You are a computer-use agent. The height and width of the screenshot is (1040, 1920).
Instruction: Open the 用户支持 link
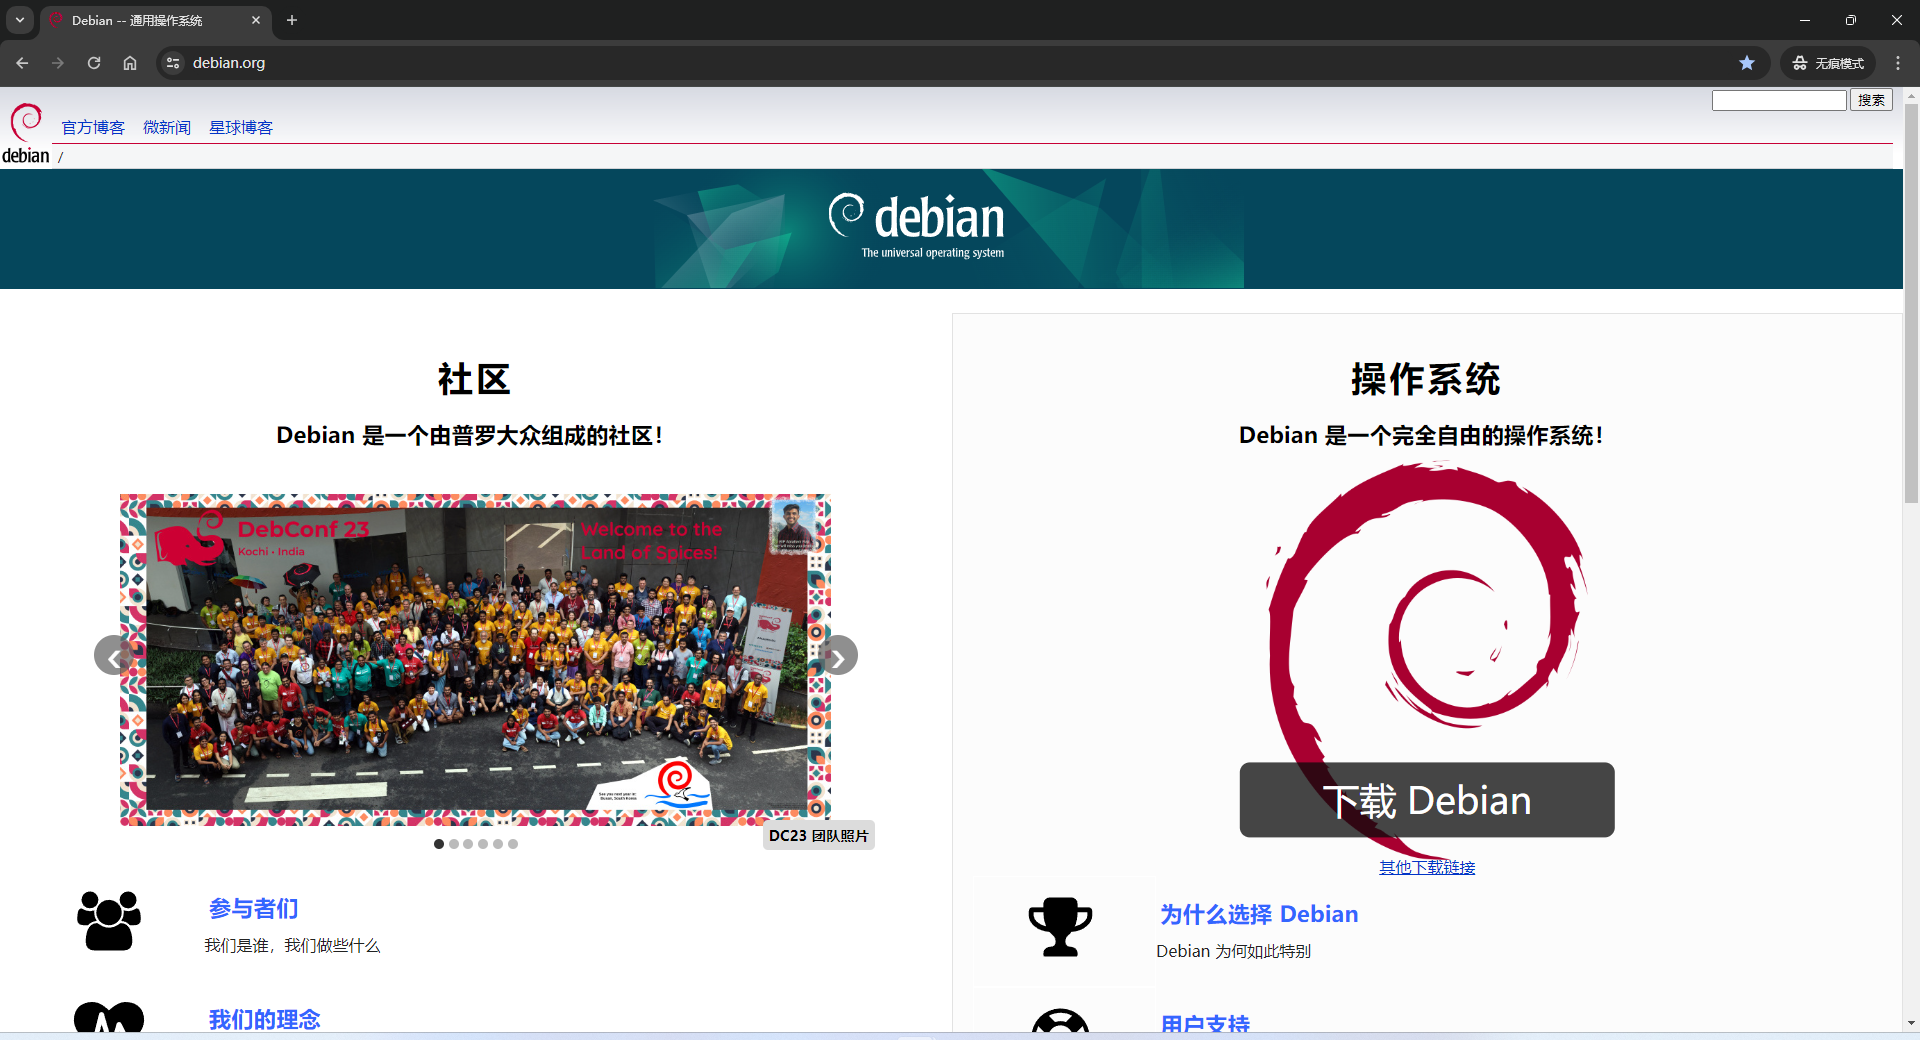click(1205, 1023)
